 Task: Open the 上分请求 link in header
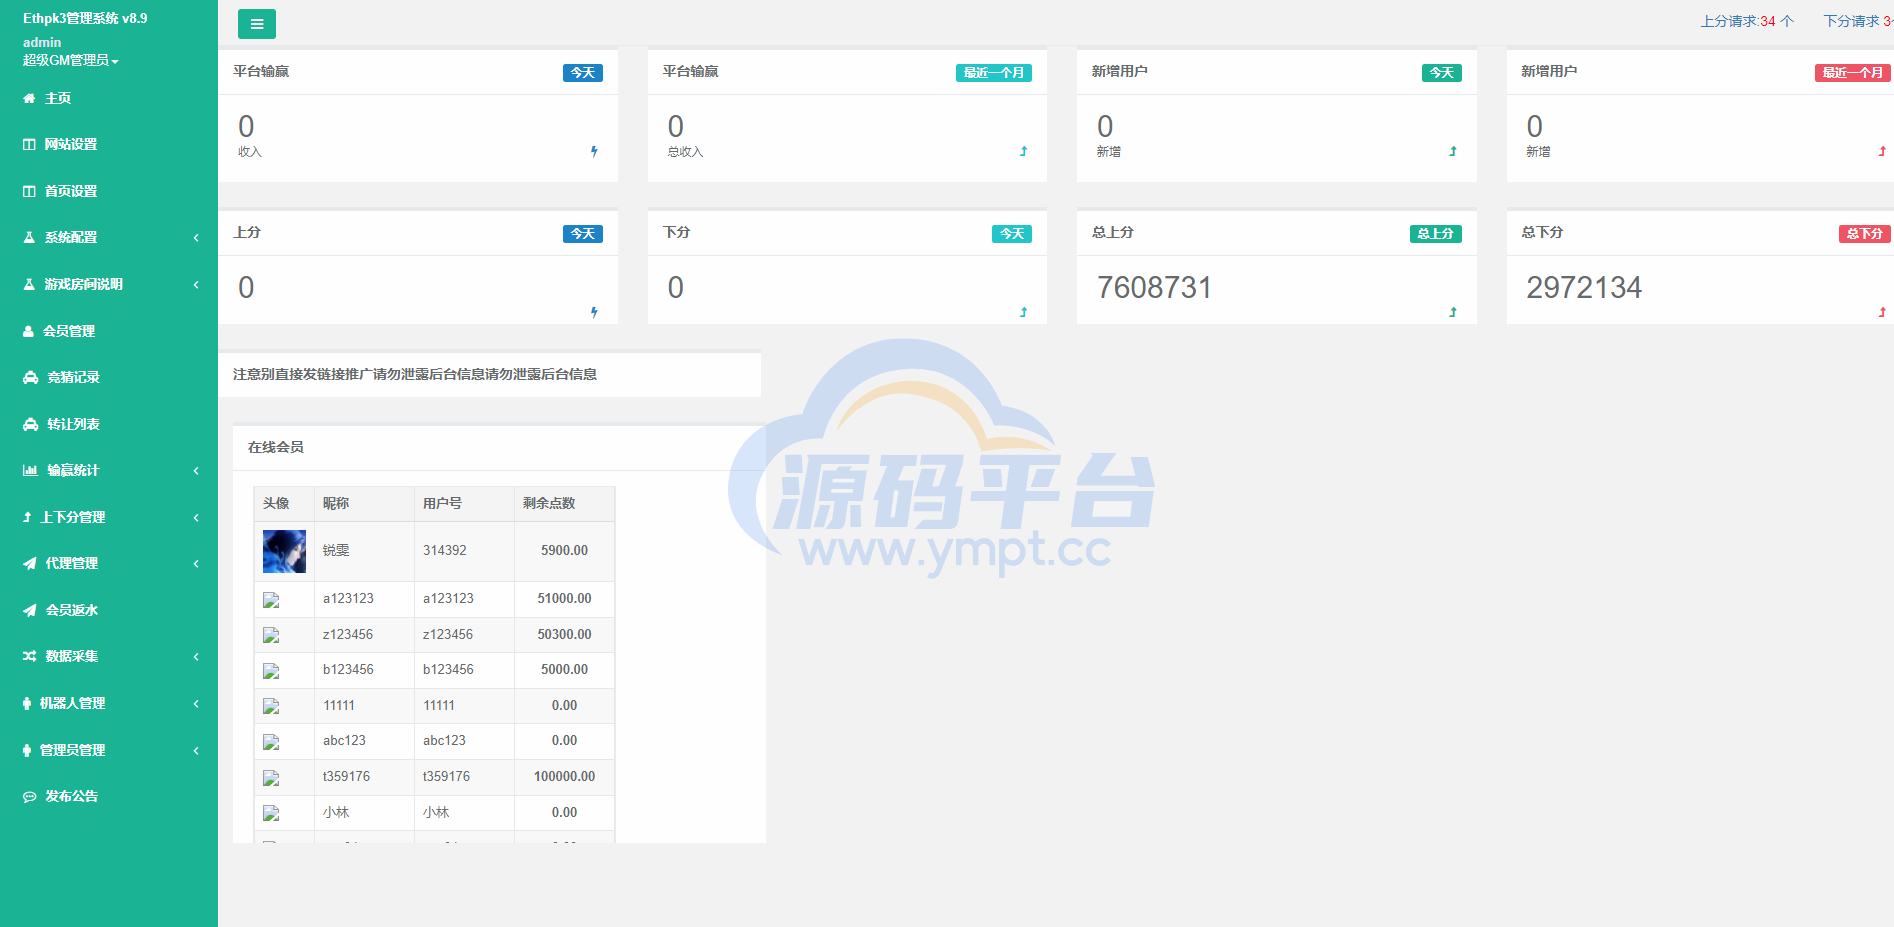click(x=1747, y=21)
